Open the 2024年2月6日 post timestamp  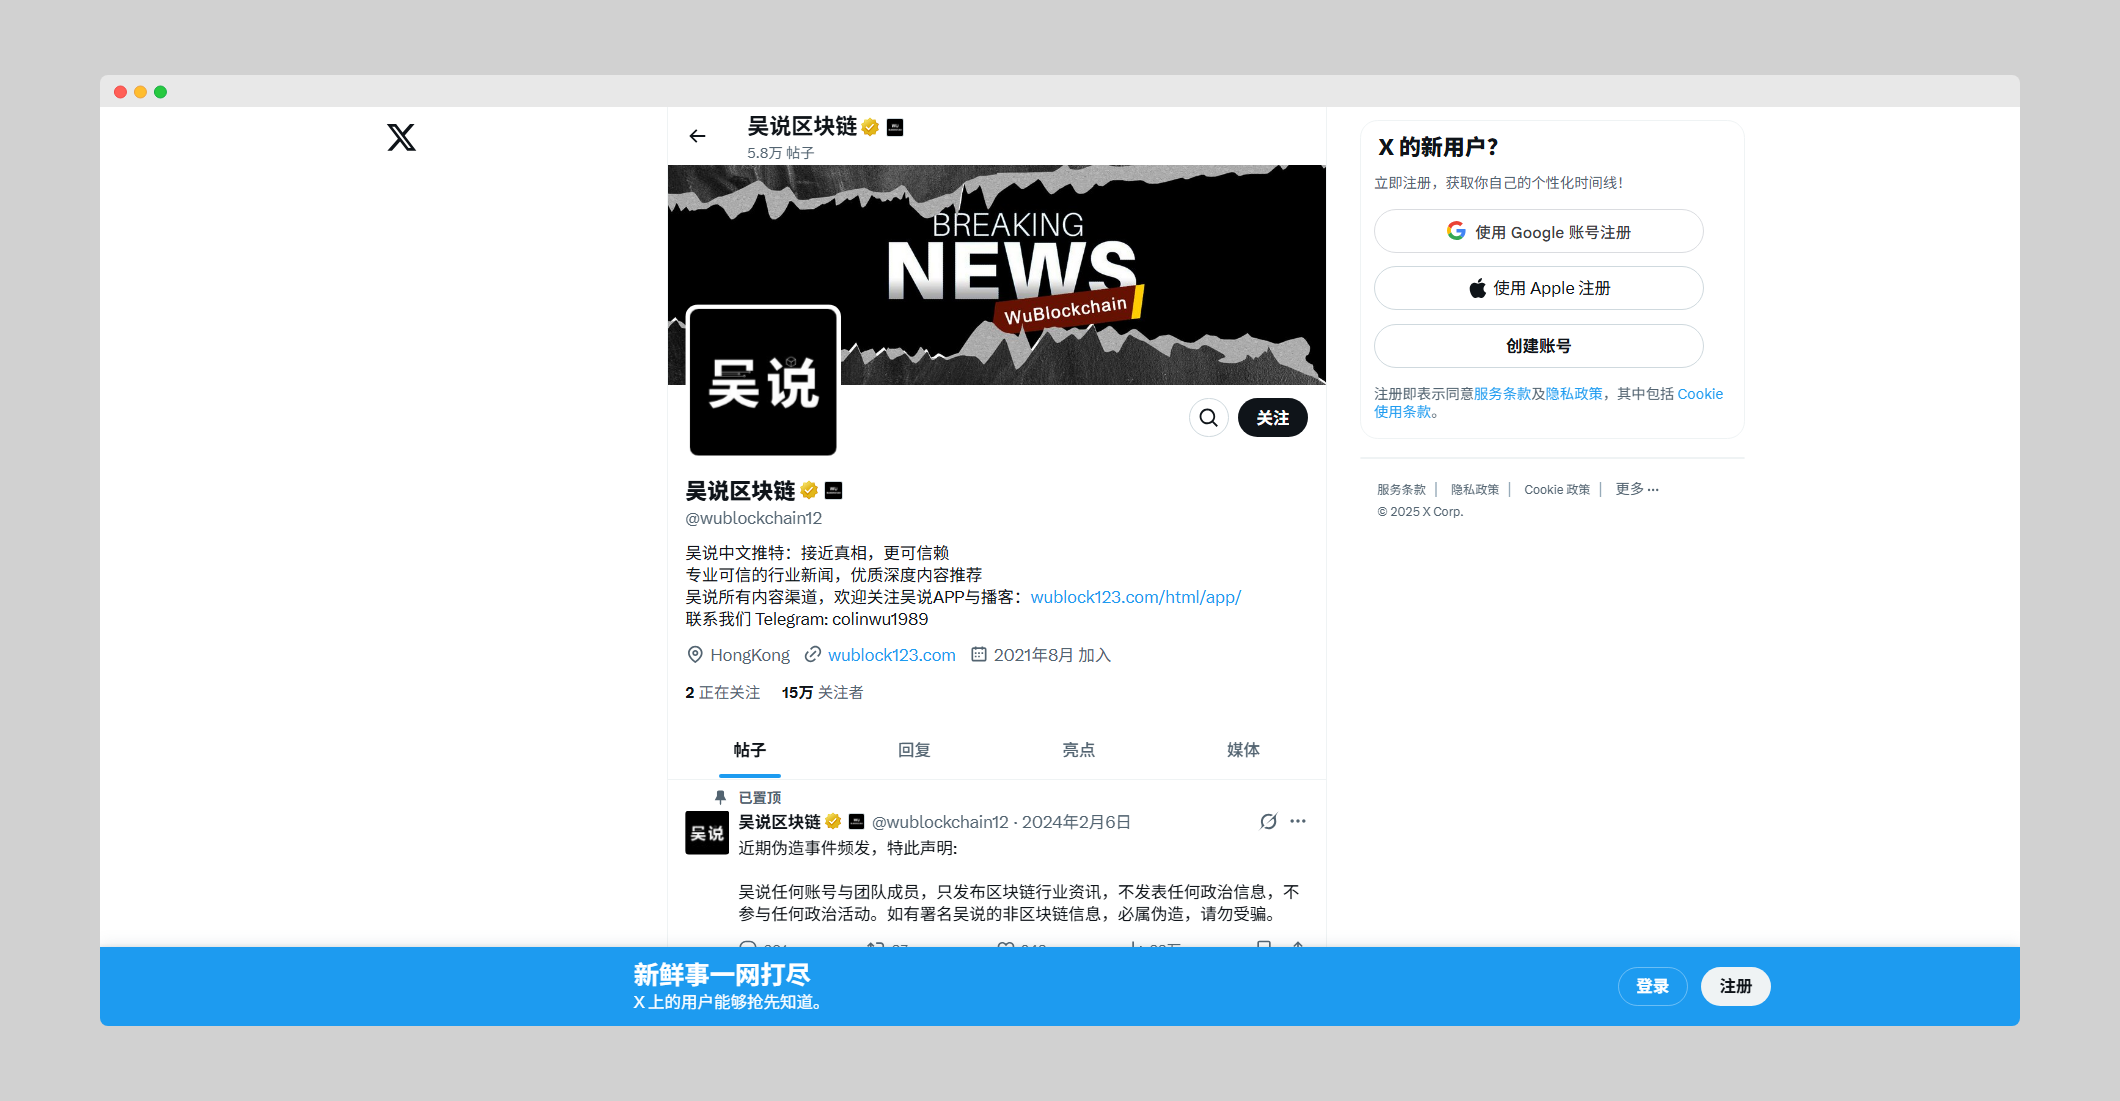(1076, 822)
